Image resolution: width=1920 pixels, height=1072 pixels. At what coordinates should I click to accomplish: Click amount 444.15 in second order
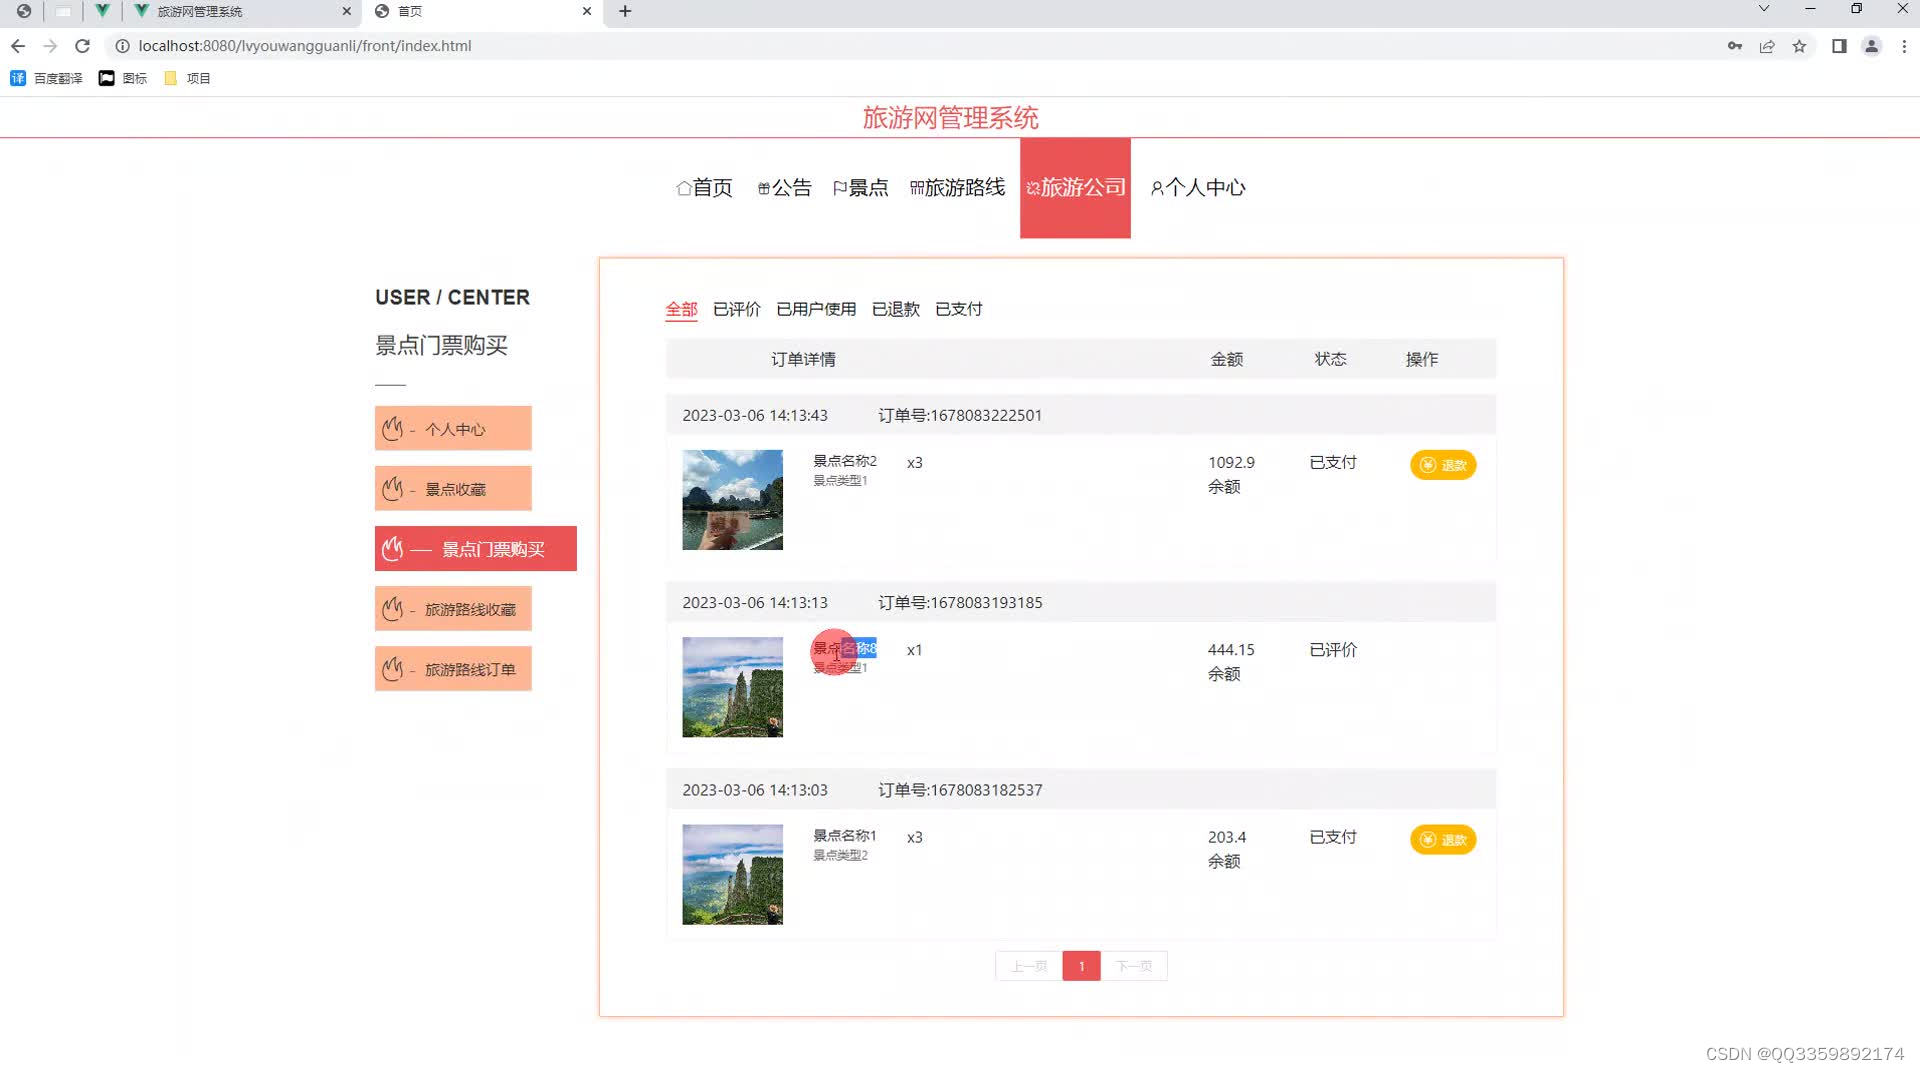(x=1231, y=650)
